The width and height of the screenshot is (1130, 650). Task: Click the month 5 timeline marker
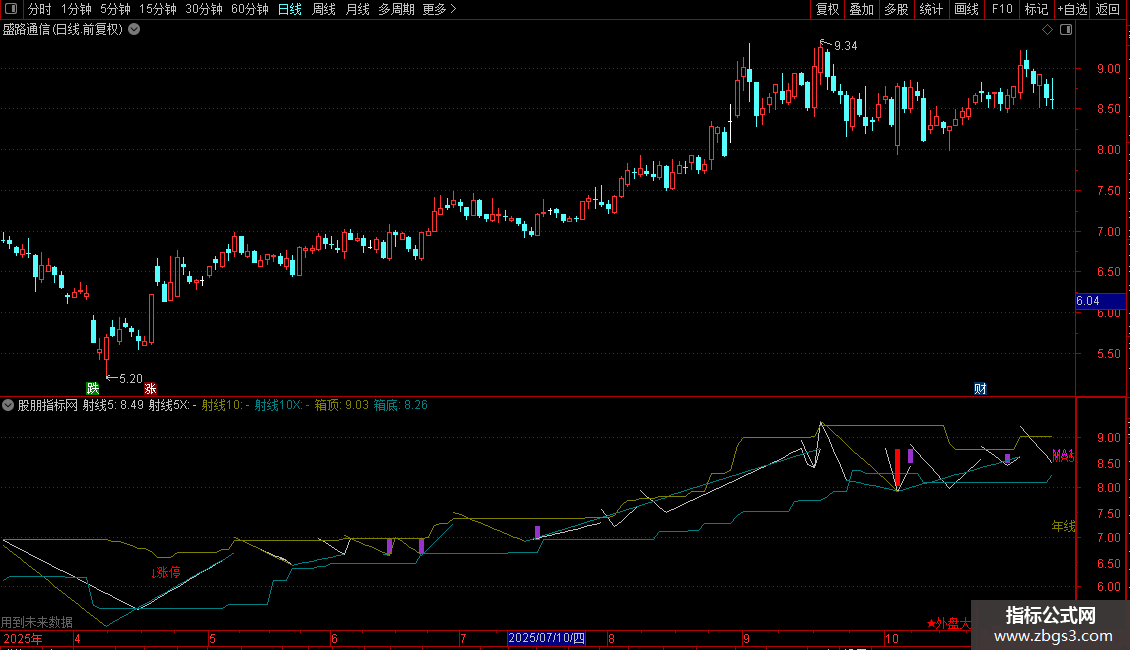click(x=212, y=638)
